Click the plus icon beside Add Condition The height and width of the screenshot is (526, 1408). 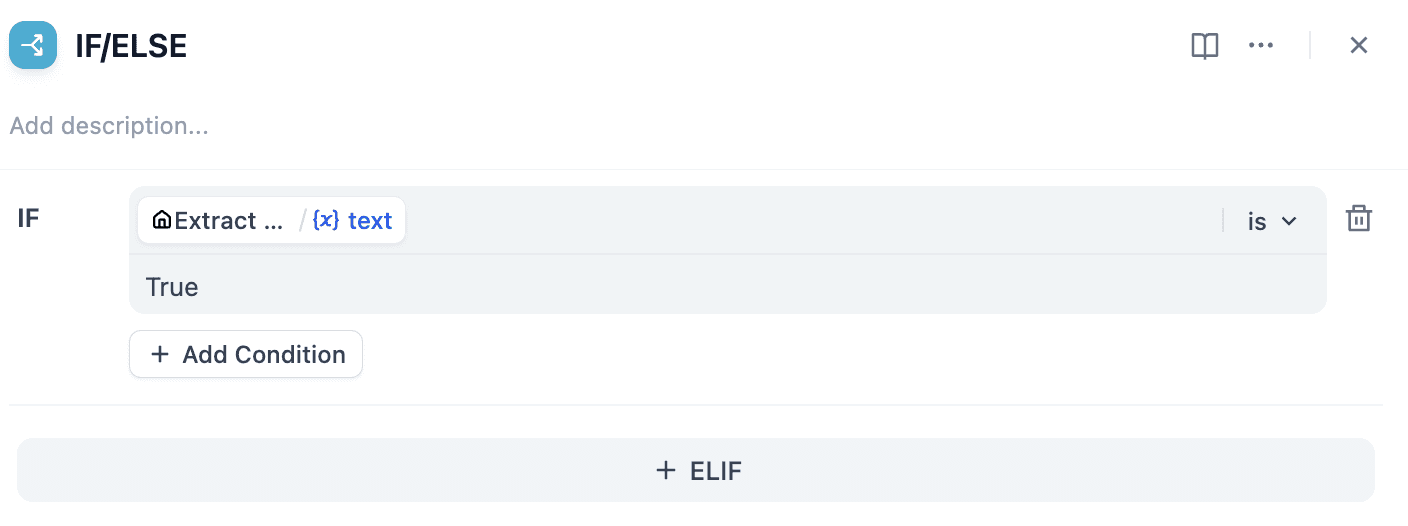pos(160,355)
